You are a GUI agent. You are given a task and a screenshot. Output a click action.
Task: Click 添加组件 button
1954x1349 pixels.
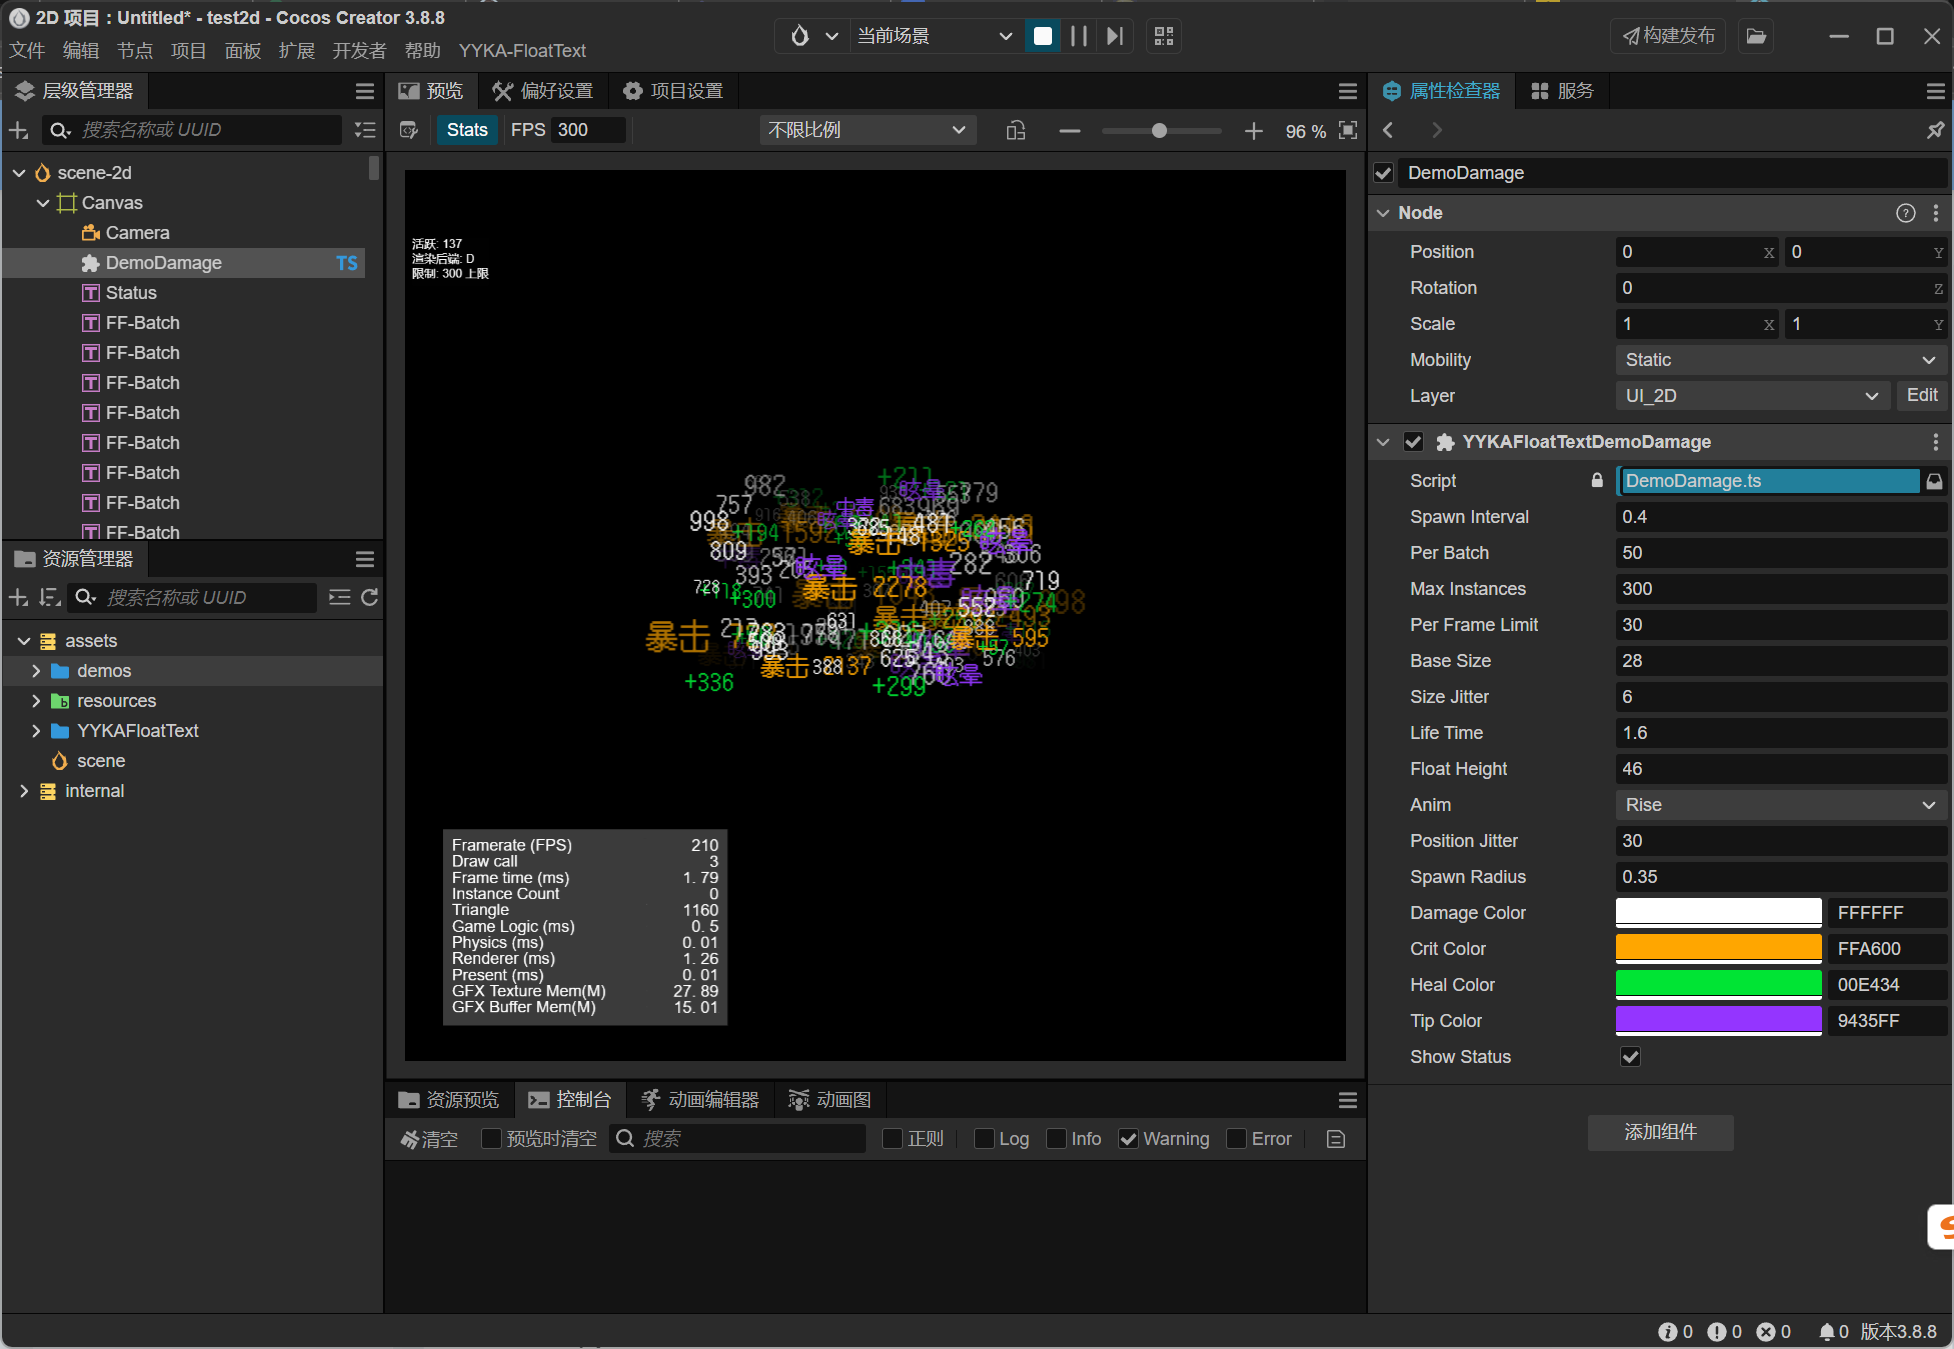(x=1660, y=1132)
